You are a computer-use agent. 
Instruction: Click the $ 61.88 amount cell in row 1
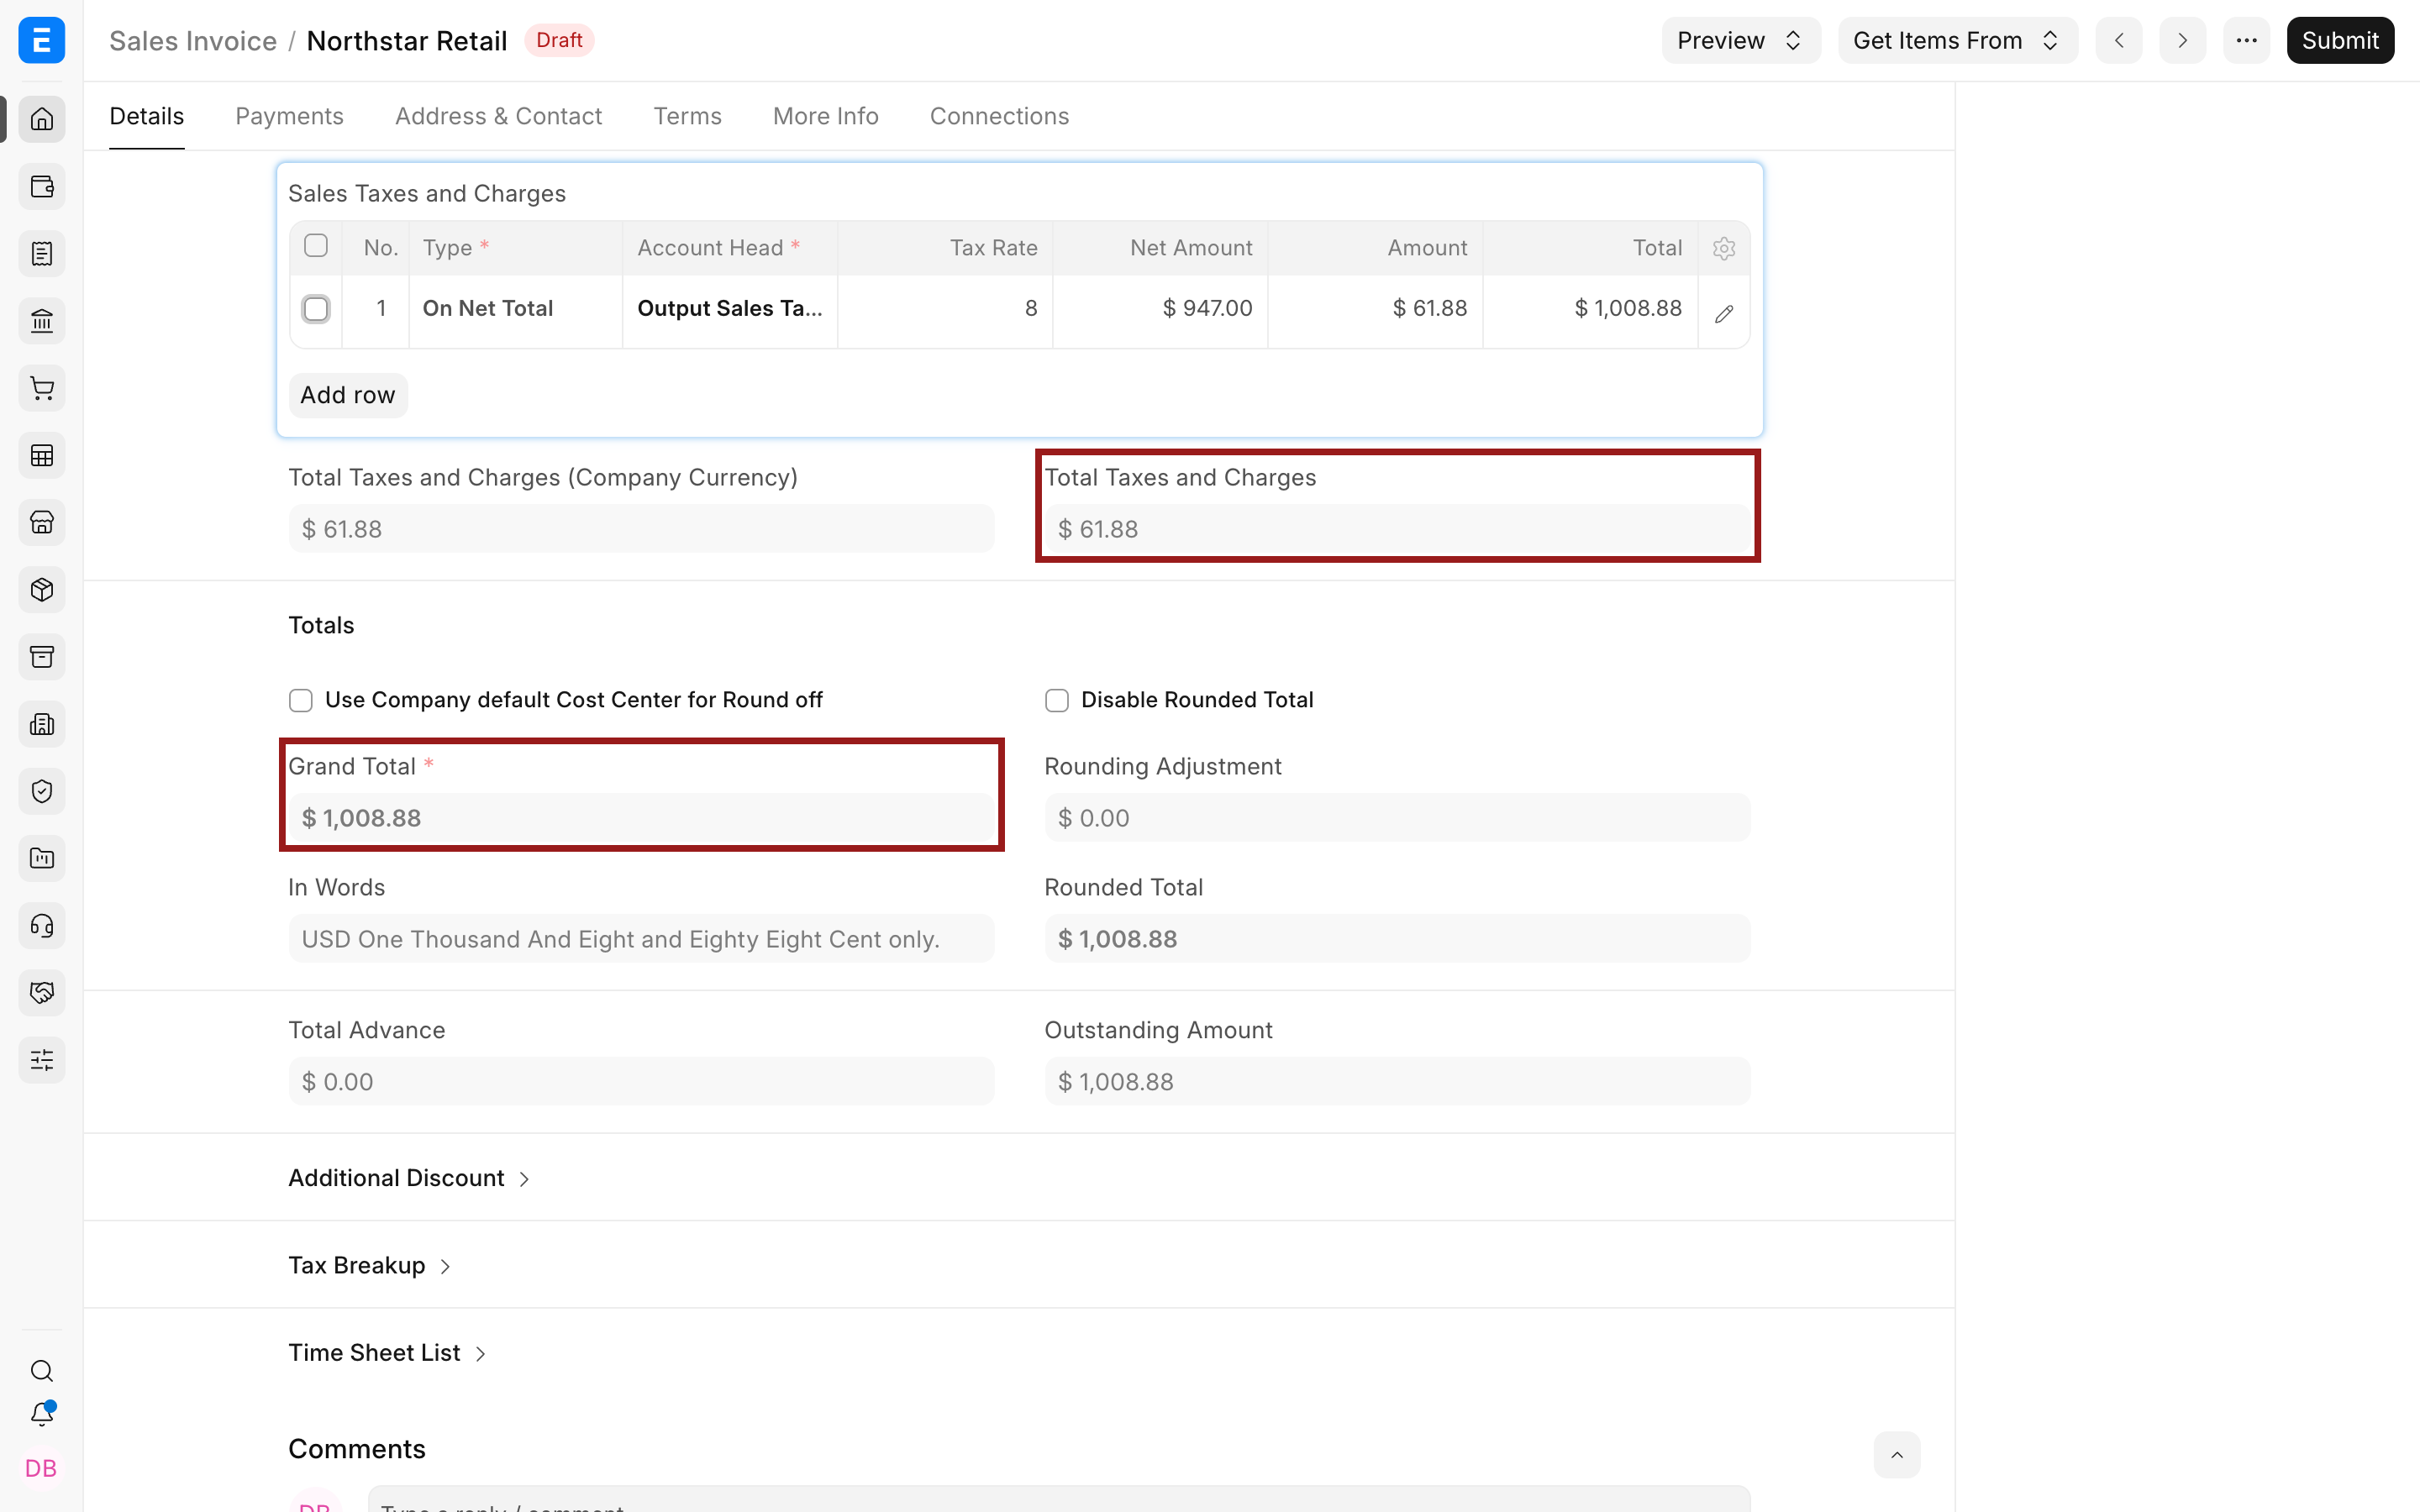(x=1375, y=309)
